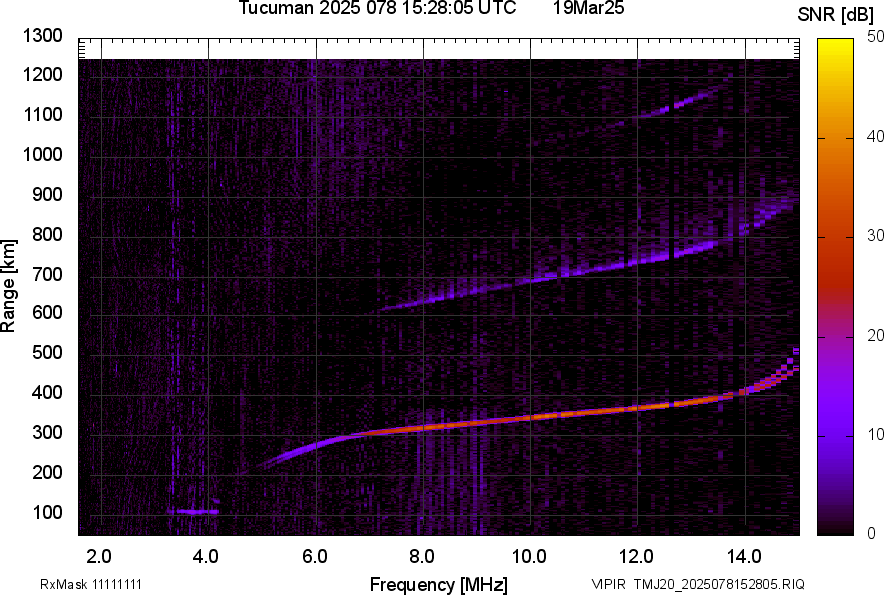Click the colorbar tick label '40'
This screenshot has width=884, height=595.
click(x=876, y=136)
